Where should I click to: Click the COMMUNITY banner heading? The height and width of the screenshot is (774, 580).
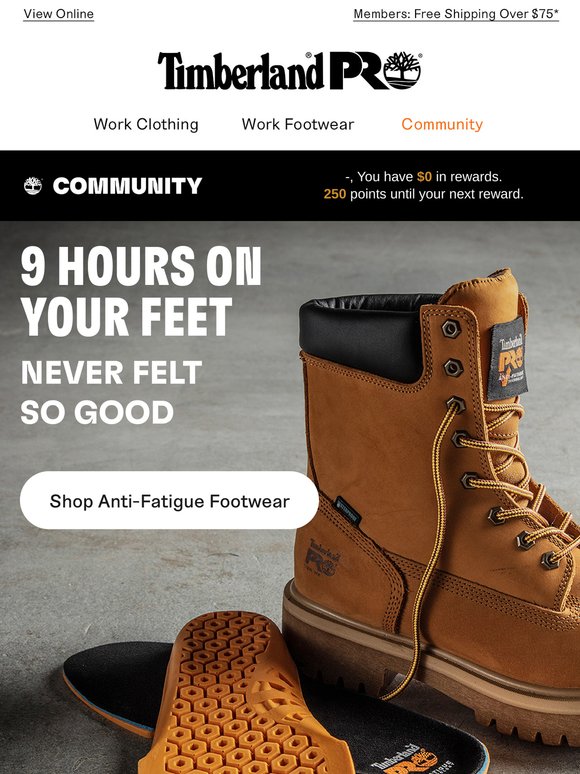[127, 186]
